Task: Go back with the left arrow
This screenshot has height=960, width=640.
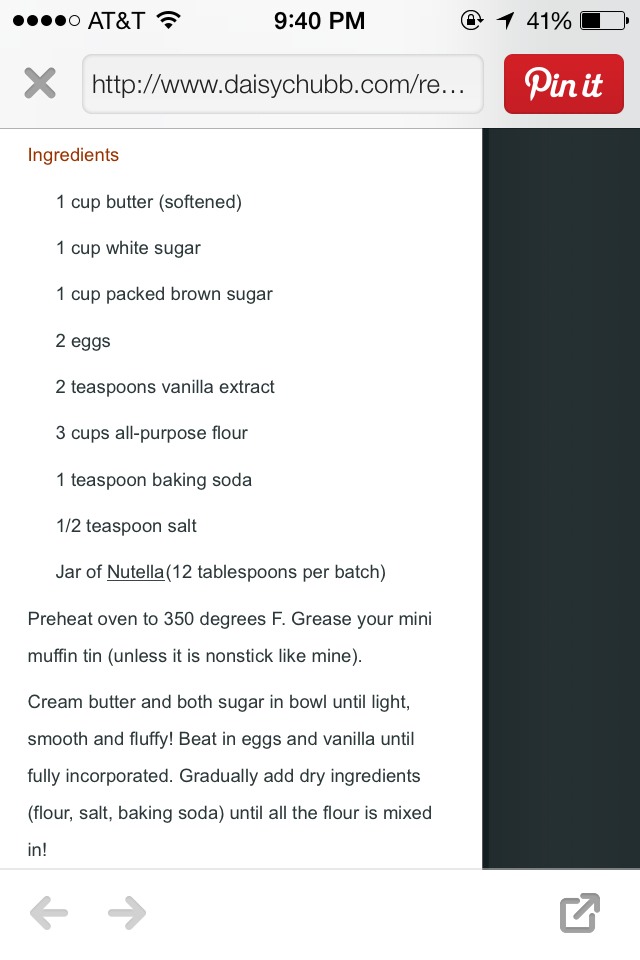Action: pyautogui.click(x=48, y=913)
